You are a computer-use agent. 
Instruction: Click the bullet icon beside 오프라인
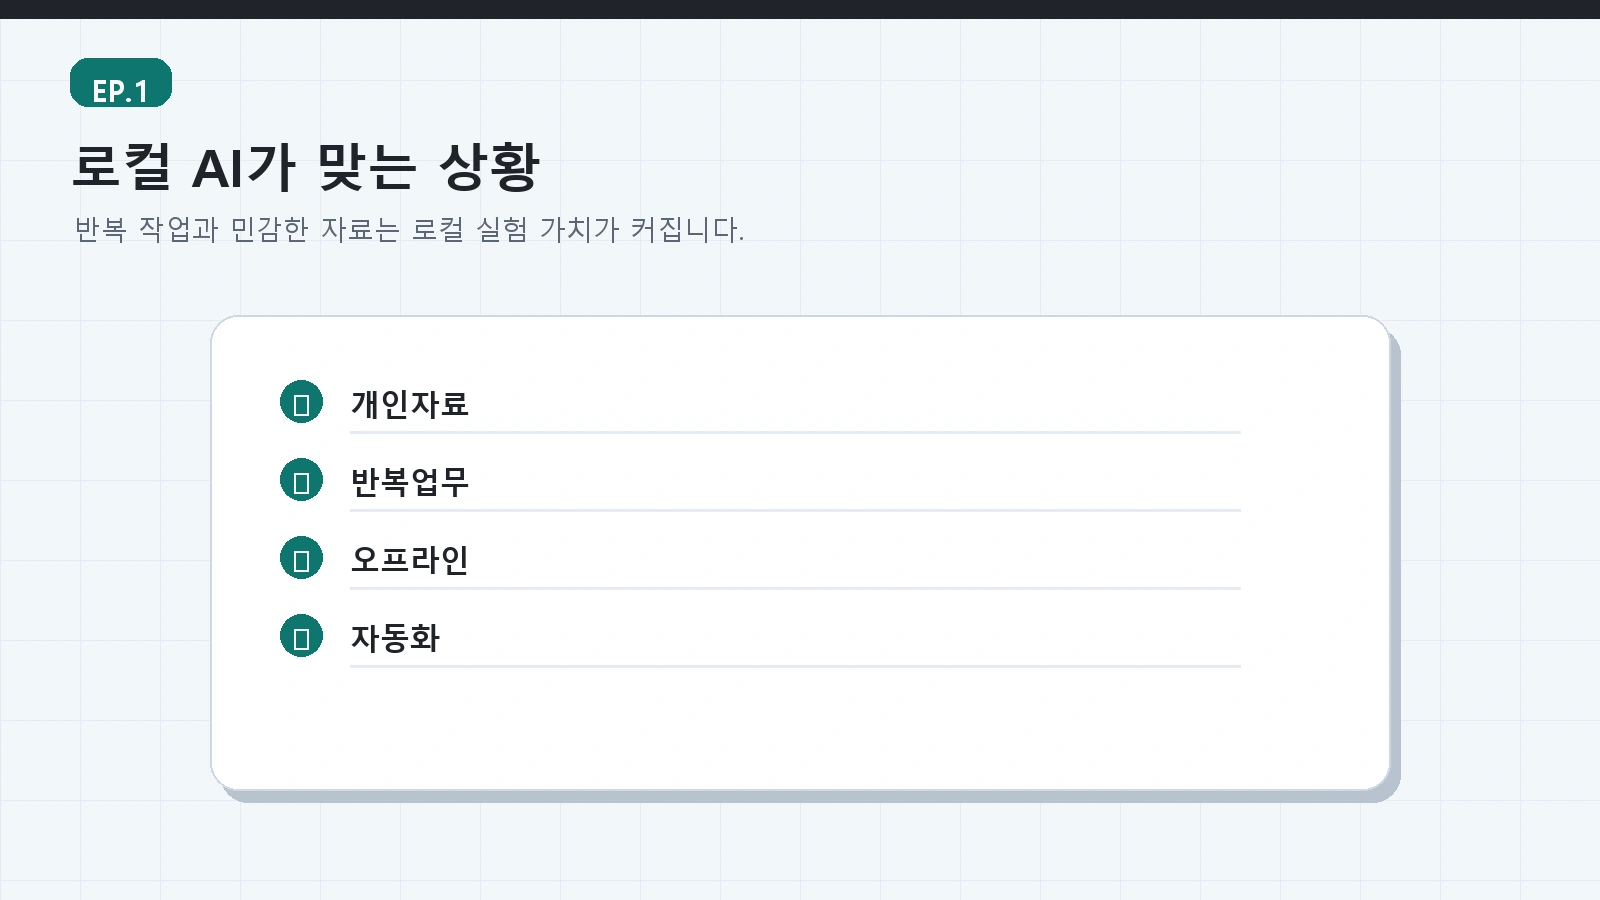tap(301, 558)
